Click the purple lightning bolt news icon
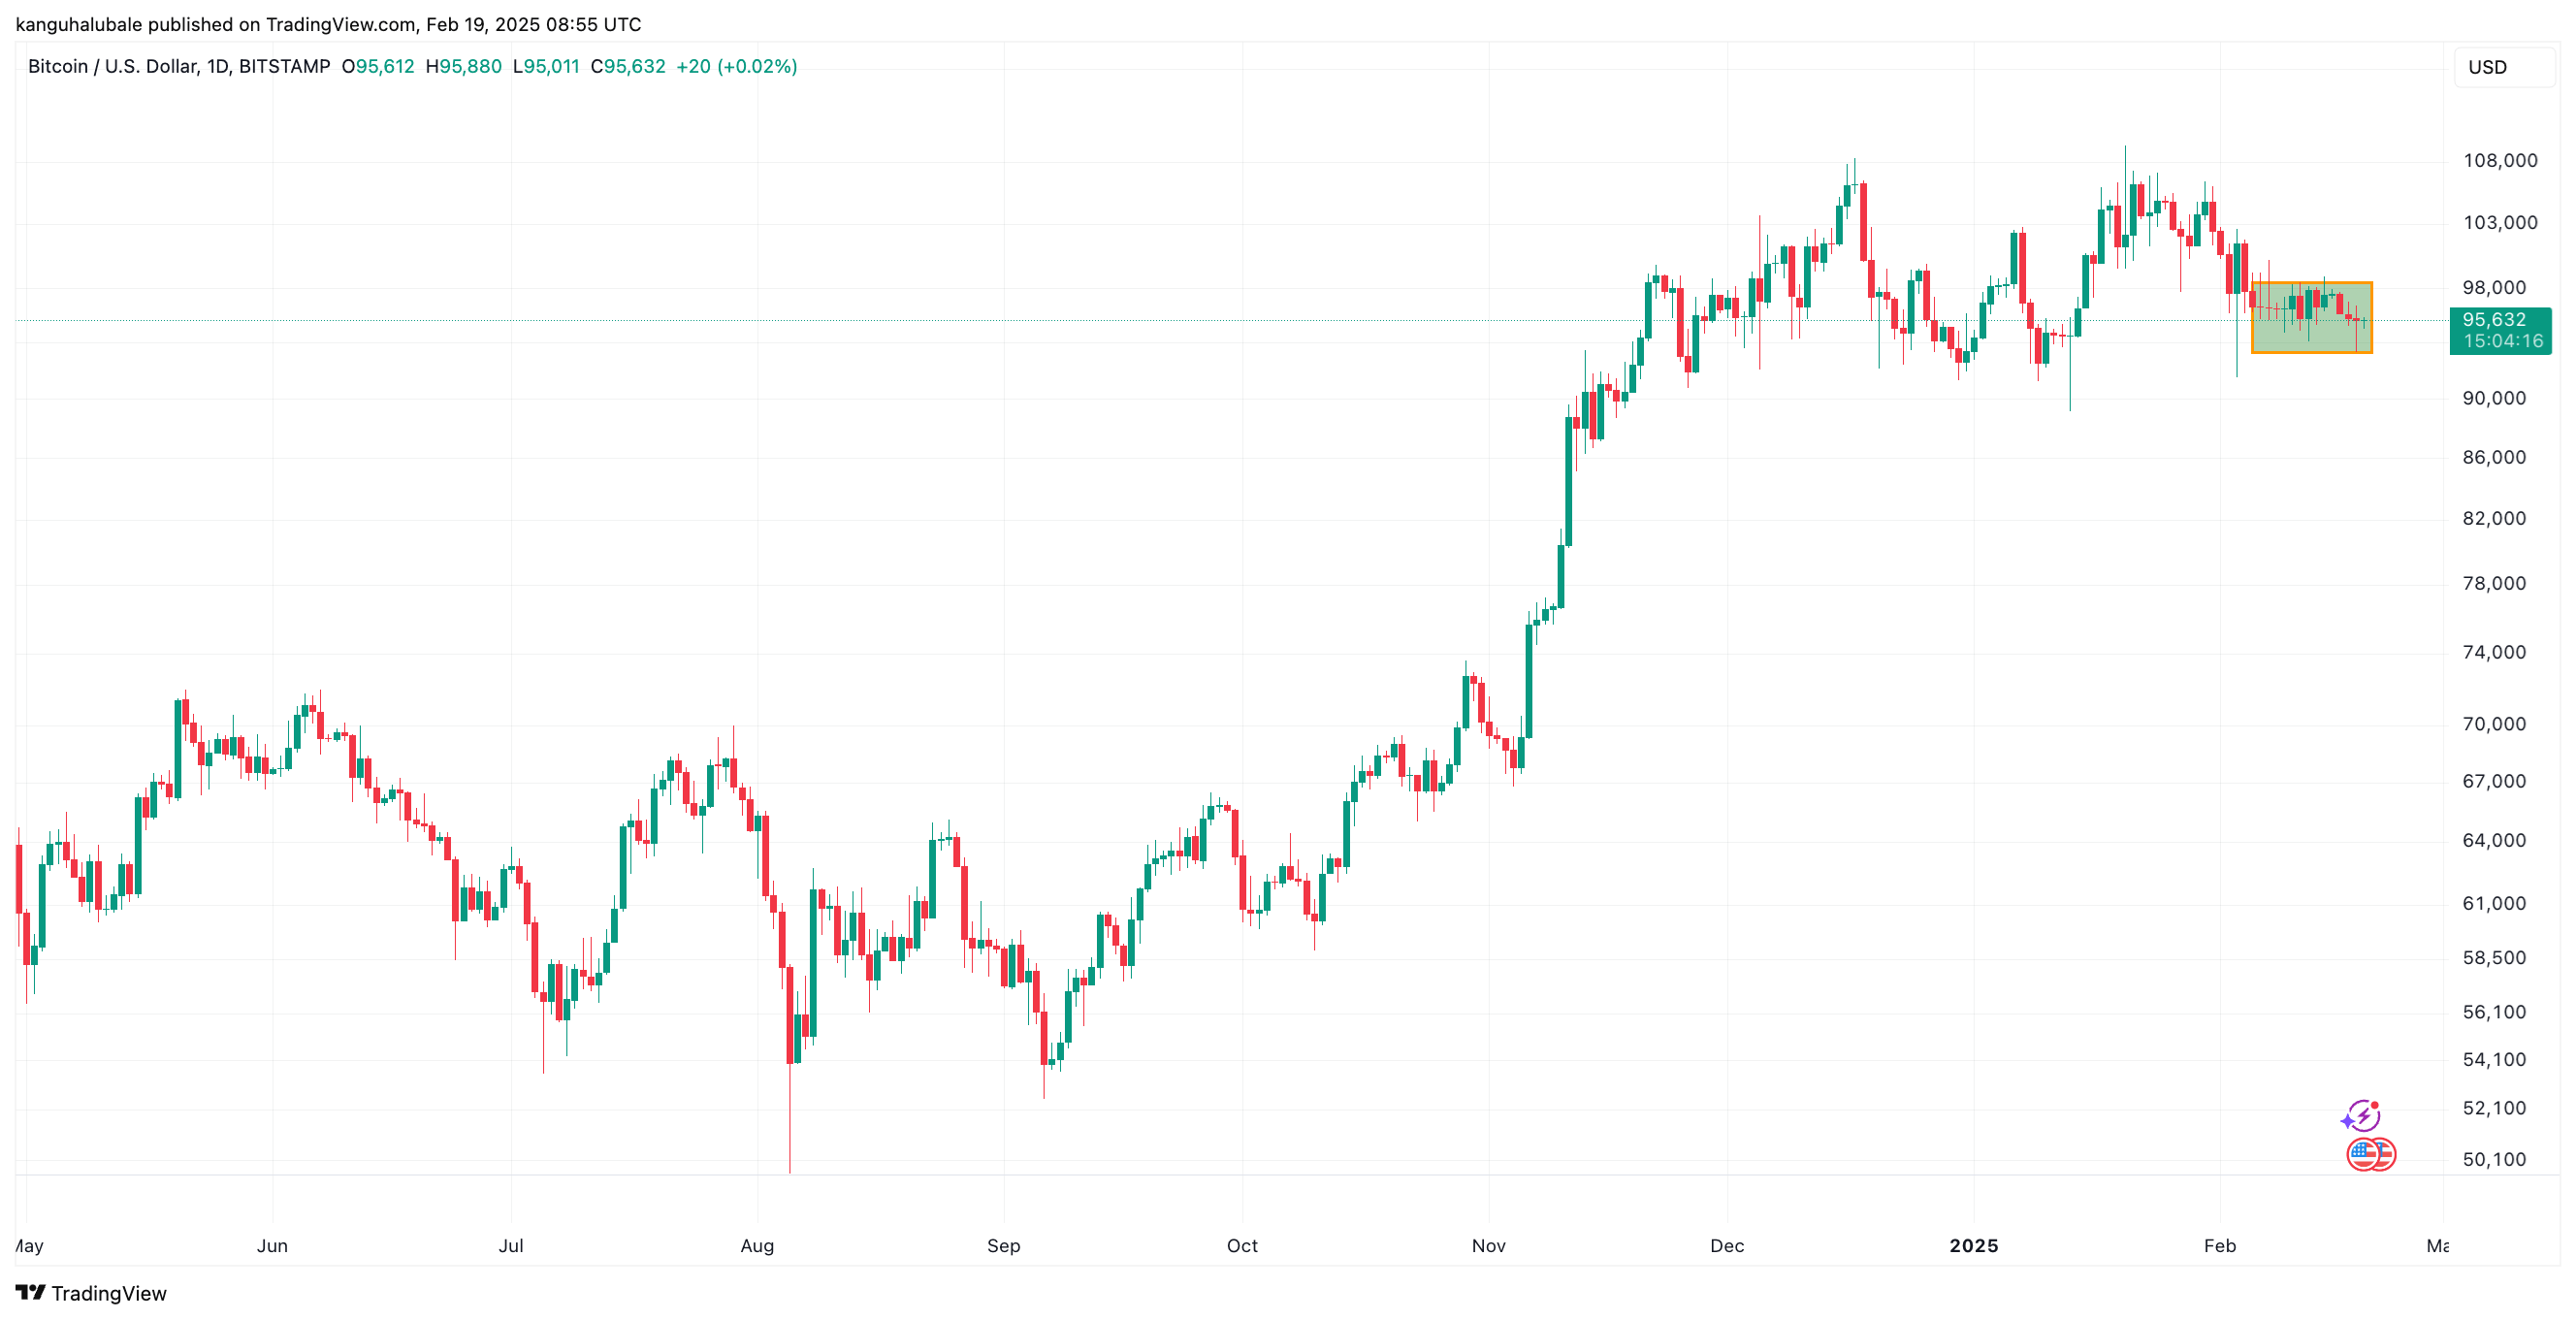 pos(2361,1115)
